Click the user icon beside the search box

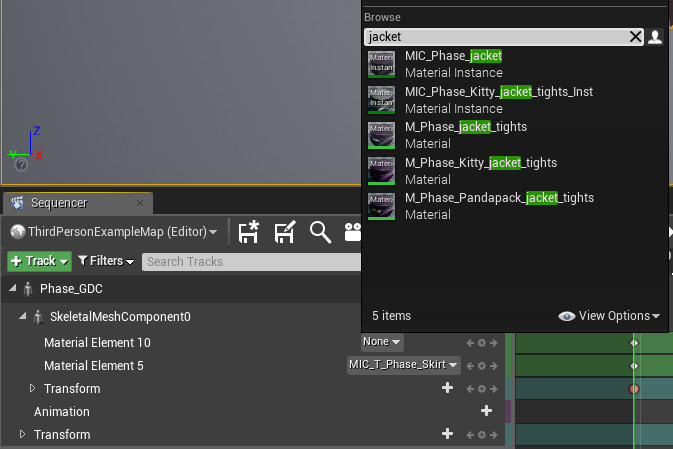(x=655, y=37)
